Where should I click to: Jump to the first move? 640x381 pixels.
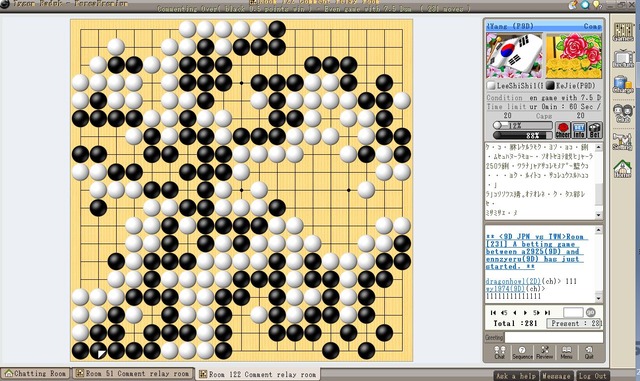point(493,312)
